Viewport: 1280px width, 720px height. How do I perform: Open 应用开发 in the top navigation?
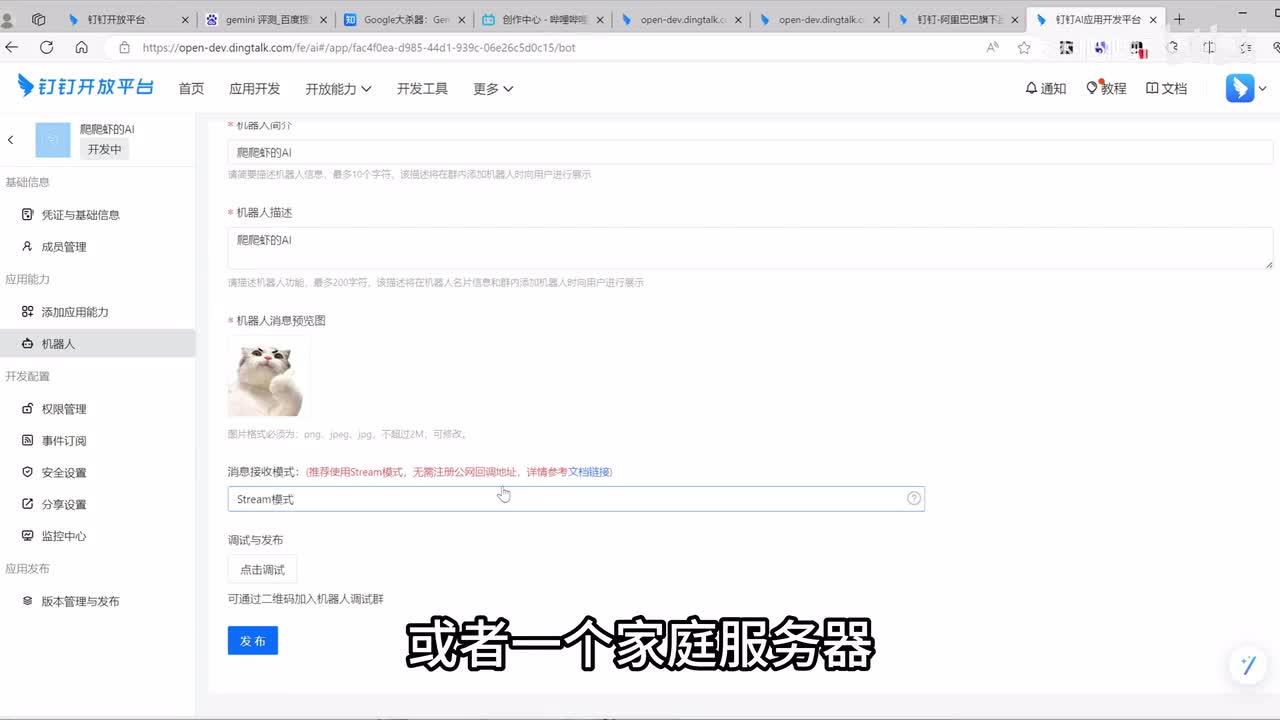point(254,89)
